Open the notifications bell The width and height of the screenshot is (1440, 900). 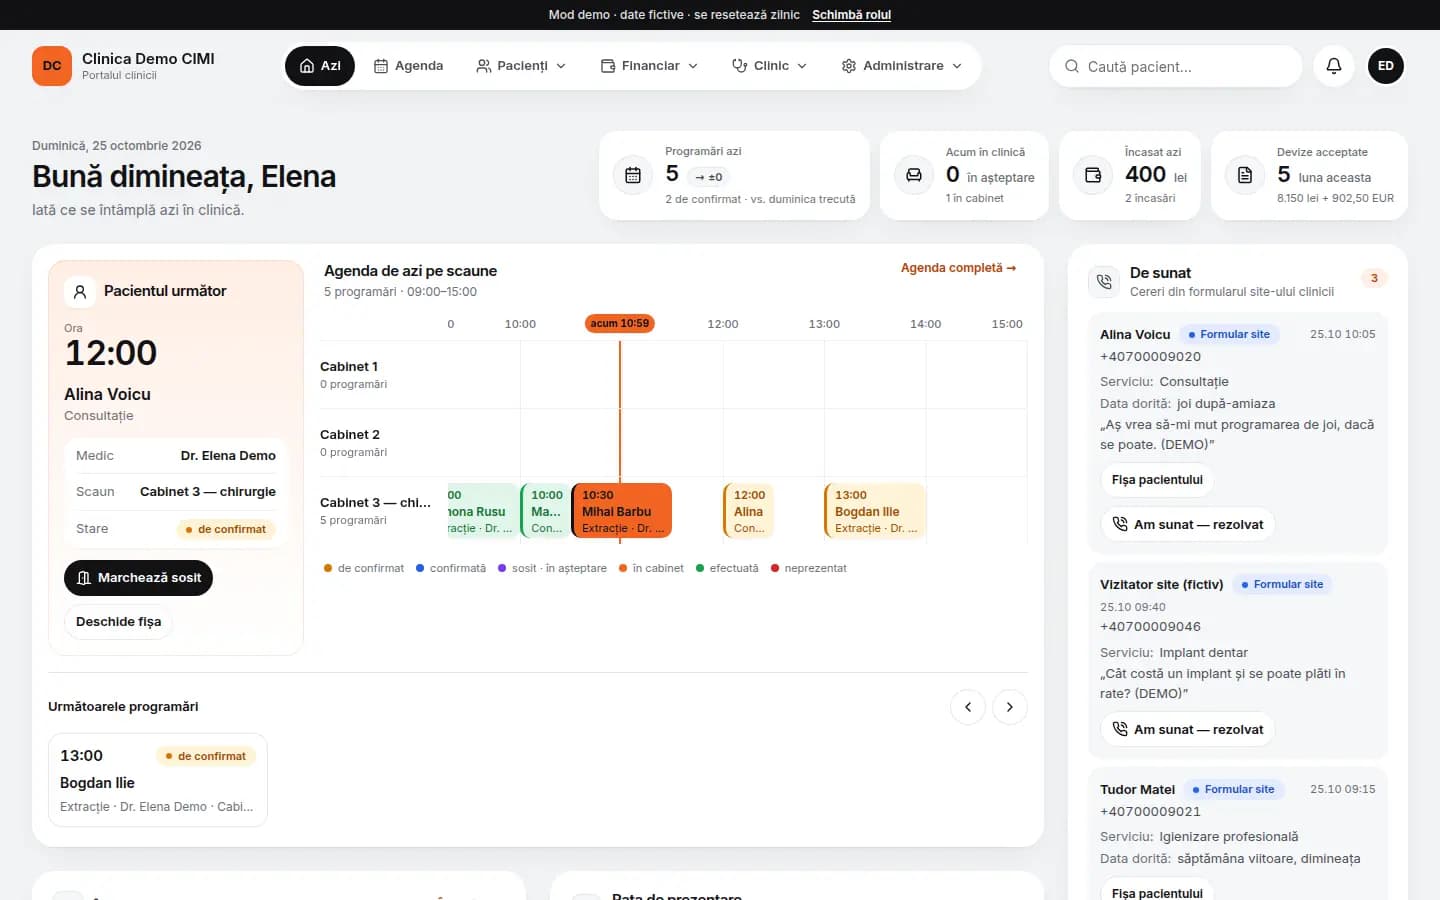pyautogui.click(x=1334, y=66)
